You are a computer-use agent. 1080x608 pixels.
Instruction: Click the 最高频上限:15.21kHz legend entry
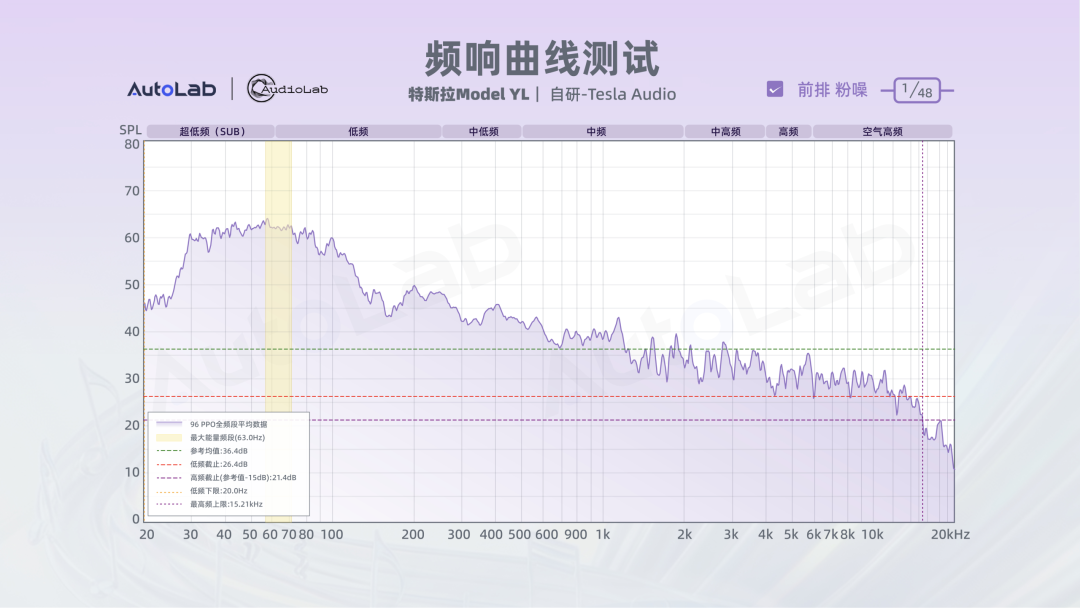coord(226,504)
